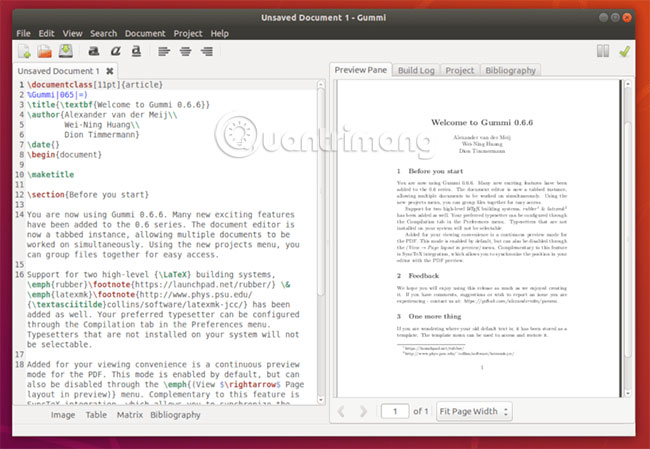Open the Search menu
The width and height of the screenshot is (650, 449).
(x=104, y=34)
